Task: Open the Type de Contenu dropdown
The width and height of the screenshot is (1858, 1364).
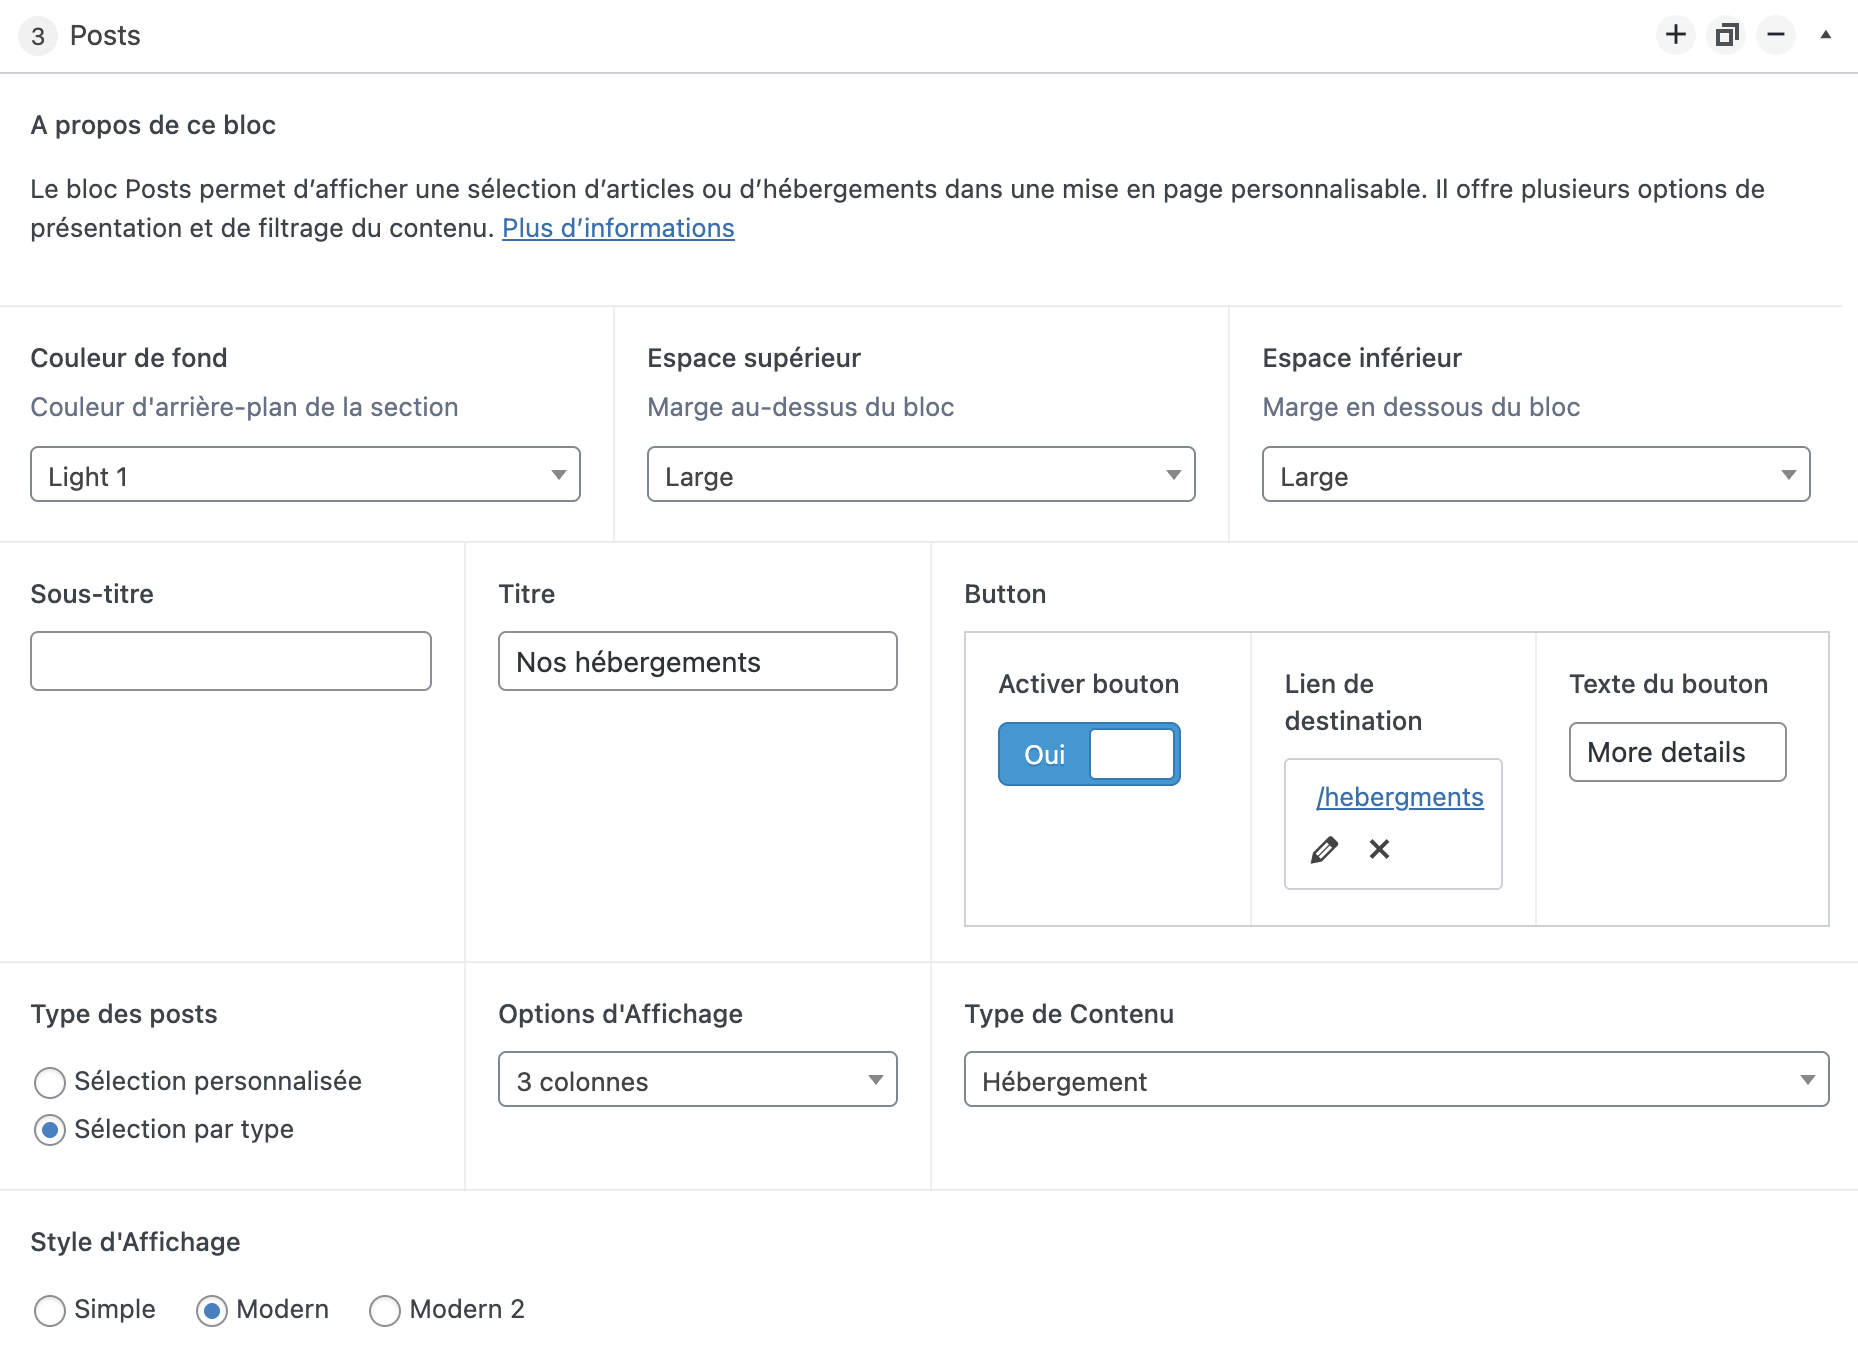Action: [x=1396, y=1080]
